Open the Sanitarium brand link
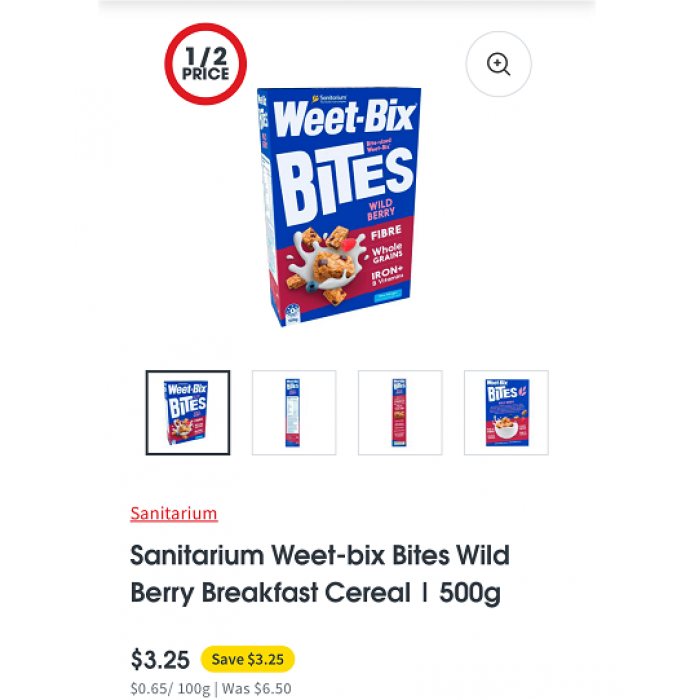 click(x=174, y=514)
